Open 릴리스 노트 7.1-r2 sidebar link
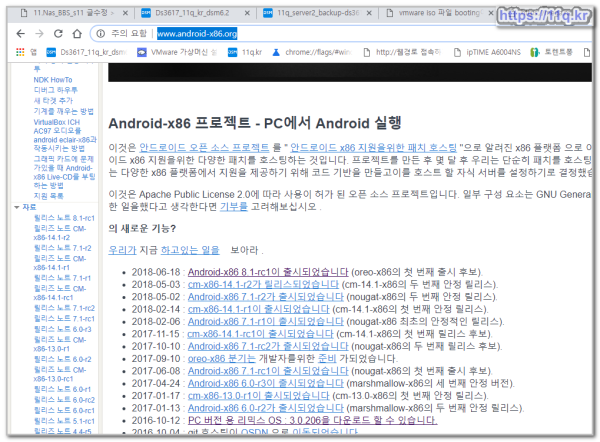Screen dimensions: 600x442 62,248
